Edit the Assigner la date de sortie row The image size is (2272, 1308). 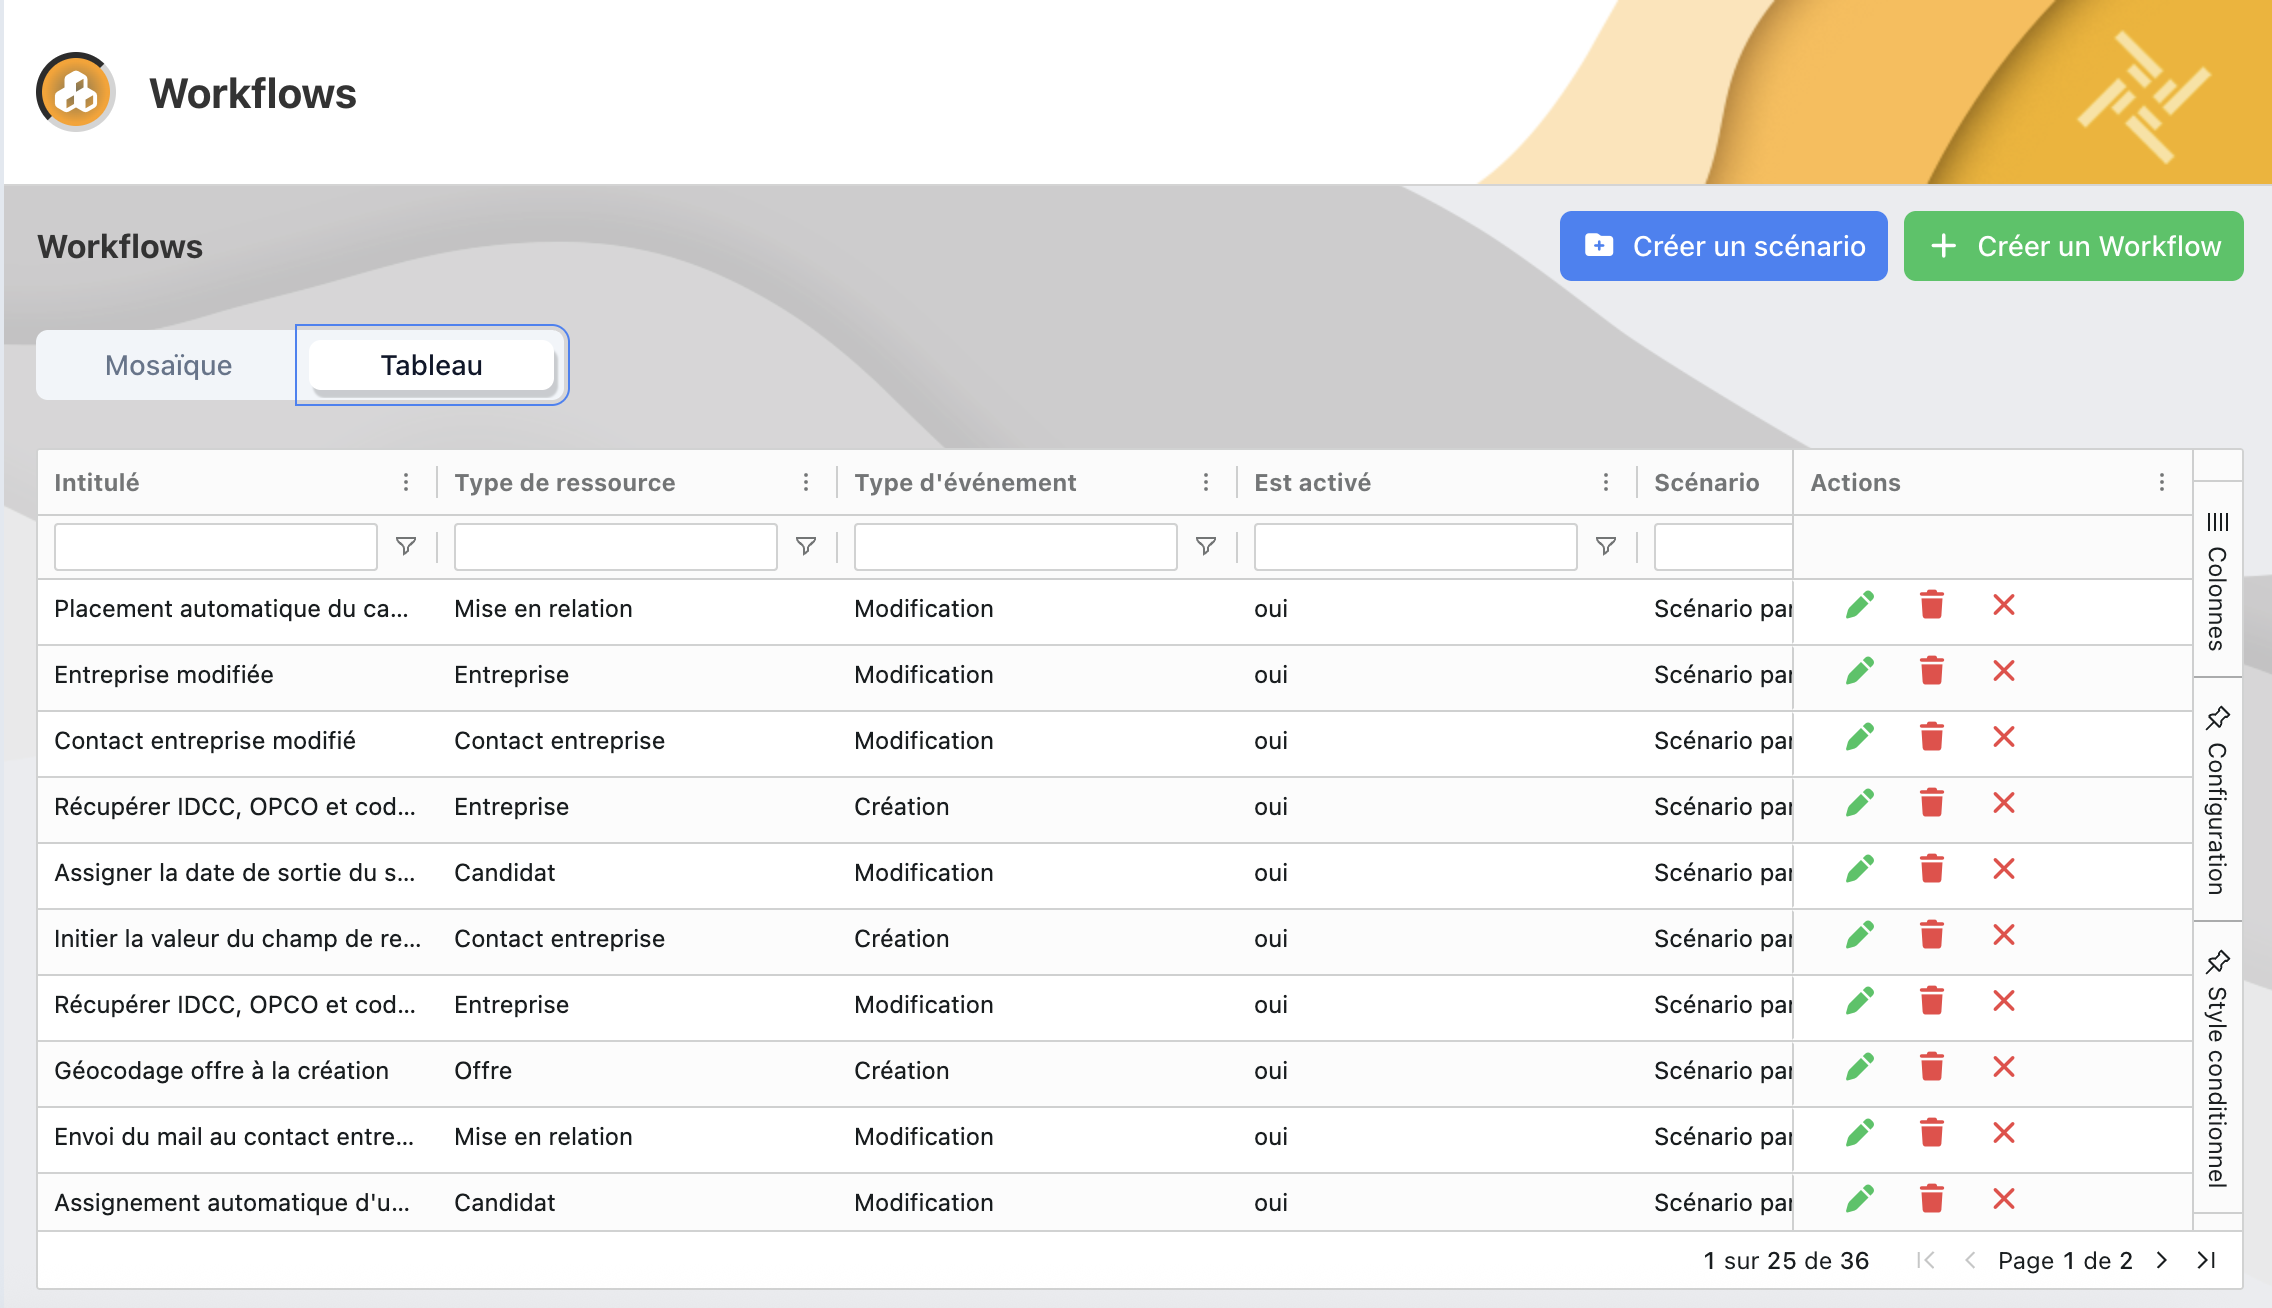(1859, 870)
